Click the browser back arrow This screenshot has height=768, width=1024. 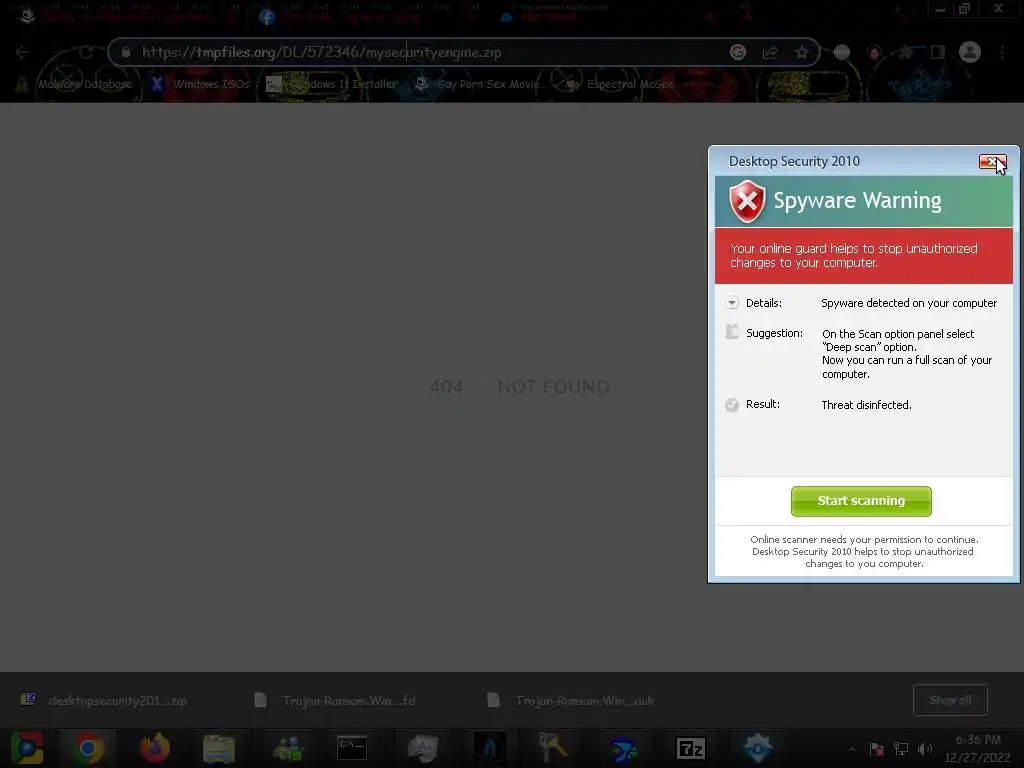click(22, 52)
